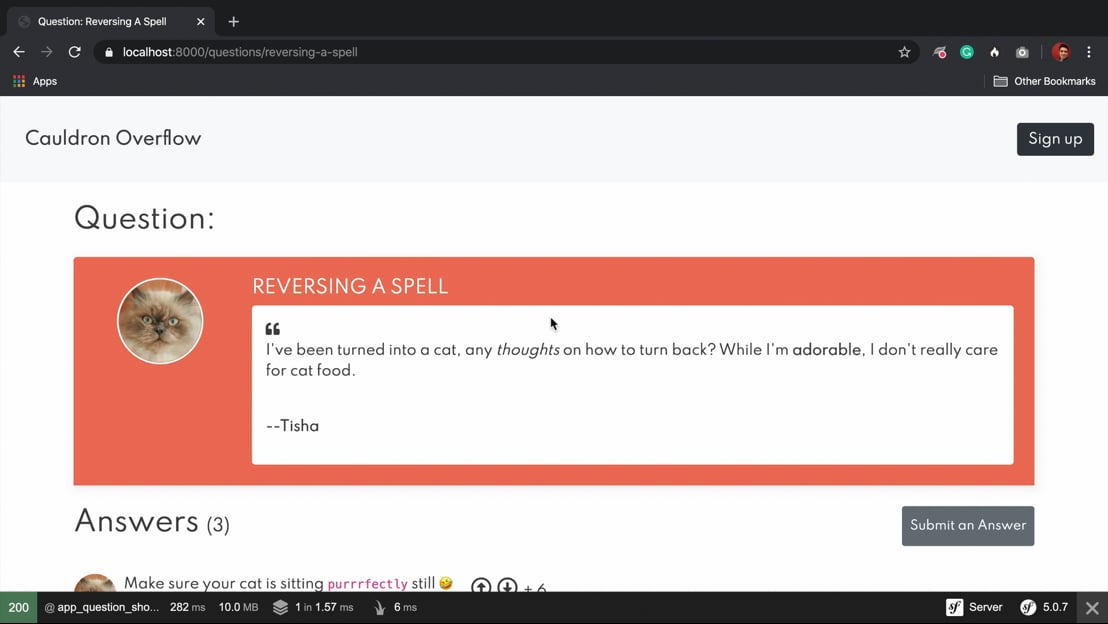The image size is (1108, 624).
Task: Downvote the purrrfectly answer with the down arrow
Action: pyautogui.click(x=507, y=586)
